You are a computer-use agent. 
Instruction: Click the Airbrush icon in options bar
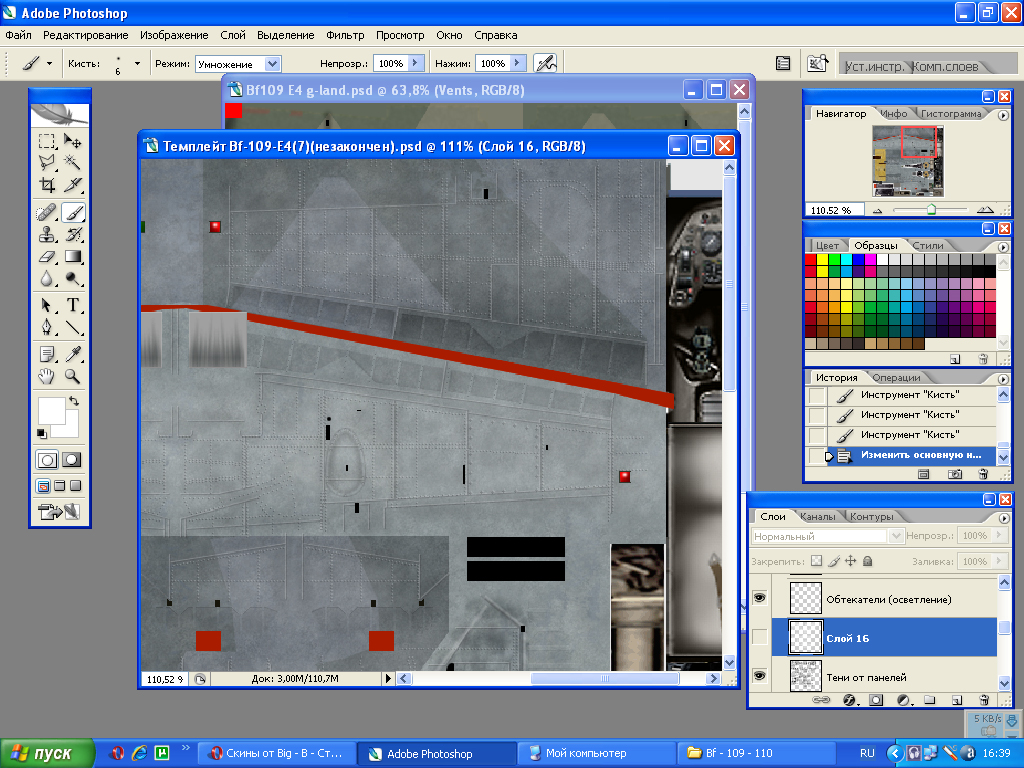545,63
